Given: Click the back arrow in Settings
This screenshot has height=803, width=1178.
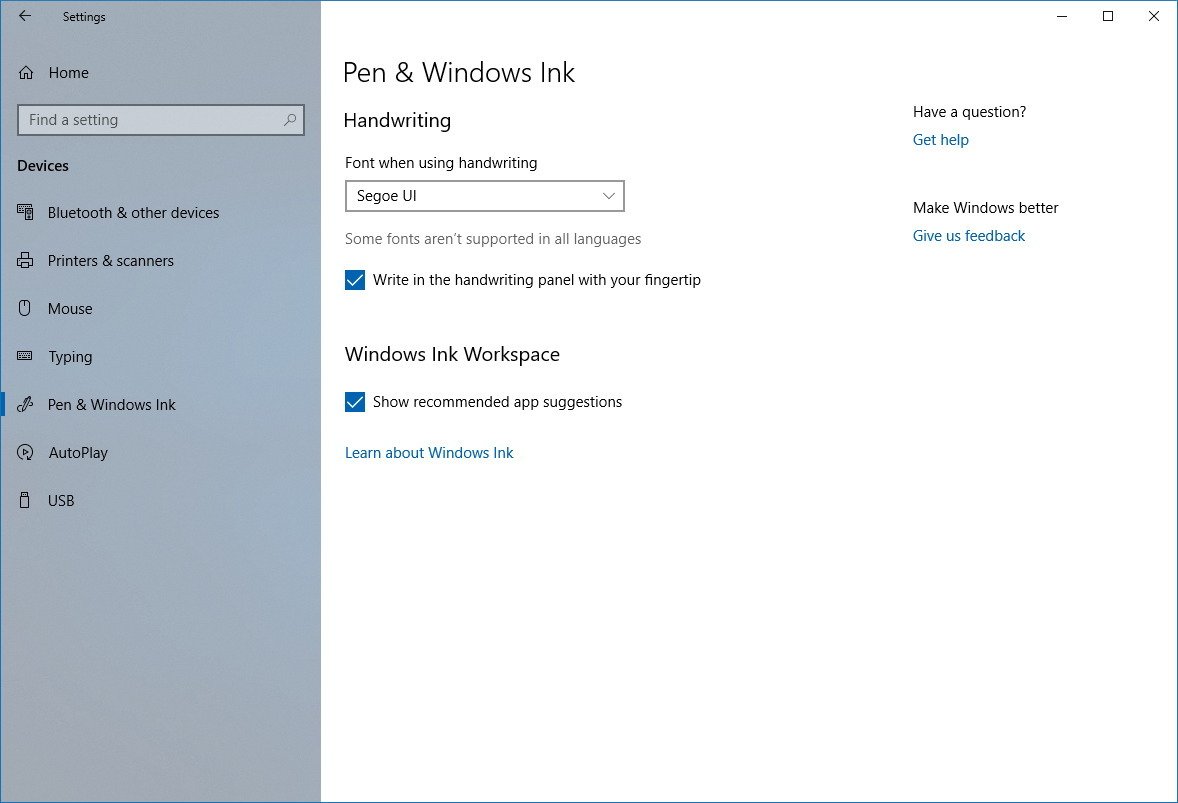Looking at the screenshot, I should pos(25,16).
